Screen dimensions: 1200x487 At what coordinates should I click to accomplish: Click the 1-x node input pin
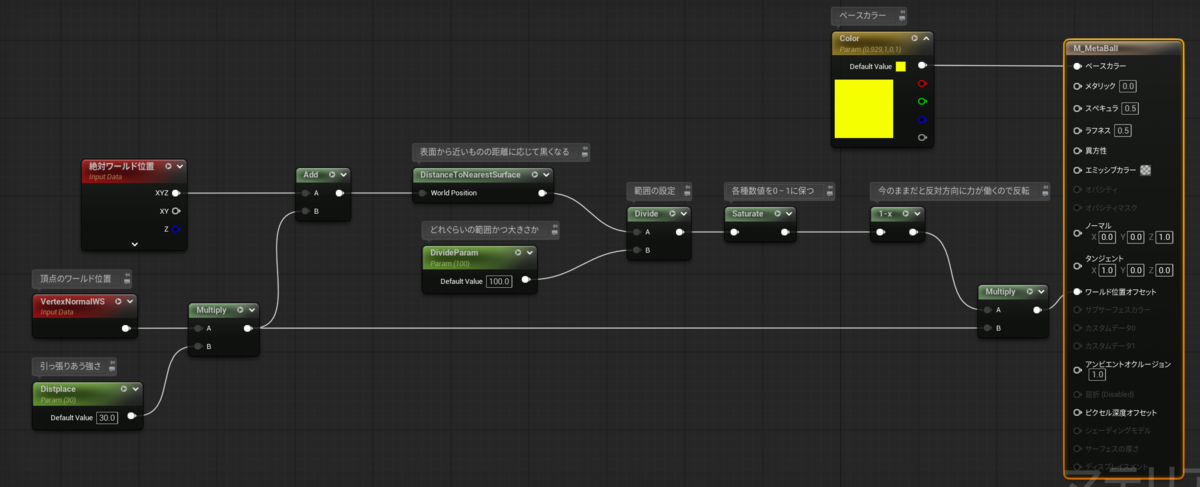(x=879, y=233)
